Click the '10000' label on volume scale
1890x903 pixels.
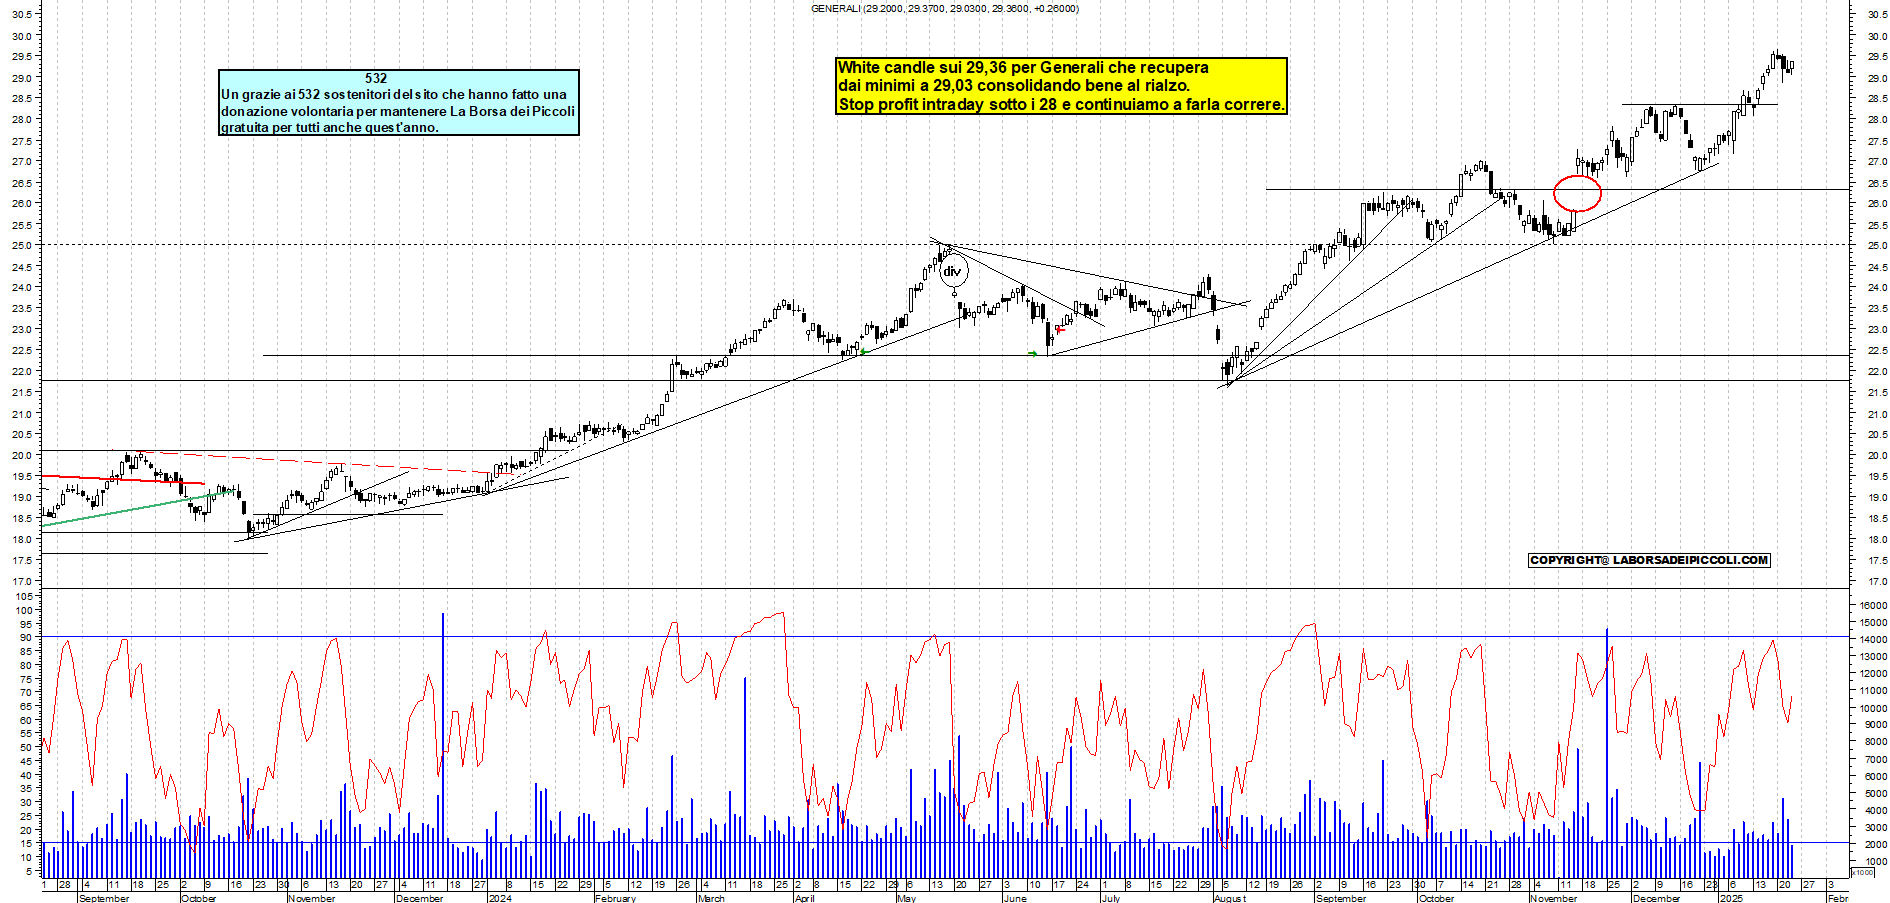click(1873, 708)
